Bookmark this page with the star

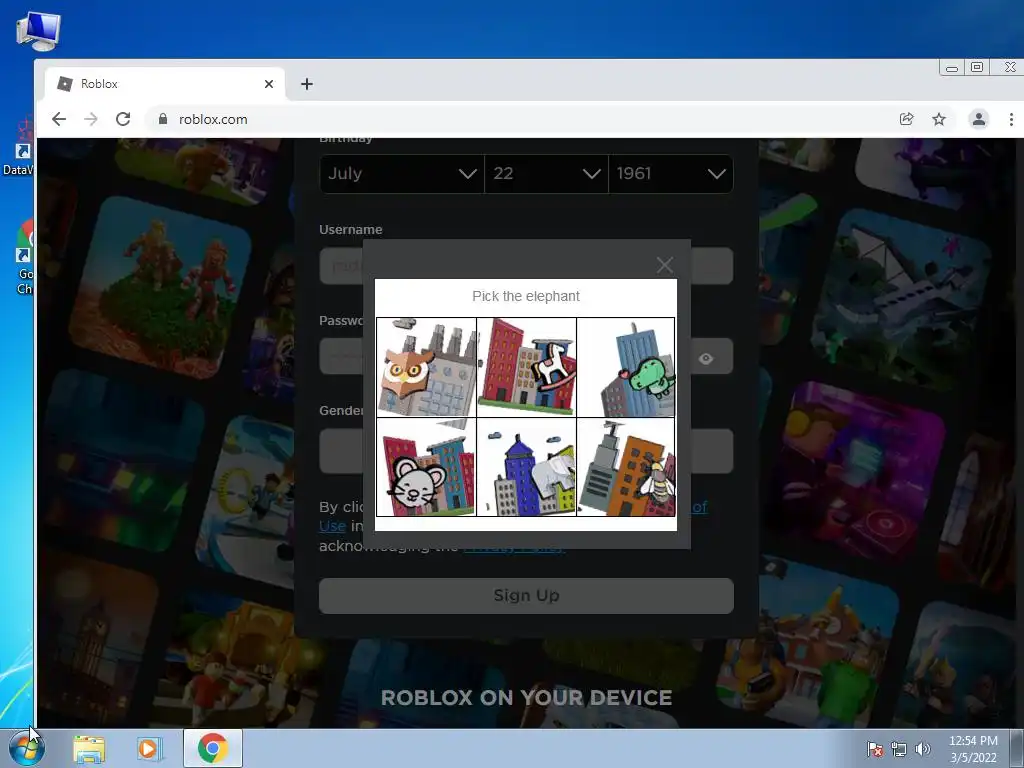point(938,119)
